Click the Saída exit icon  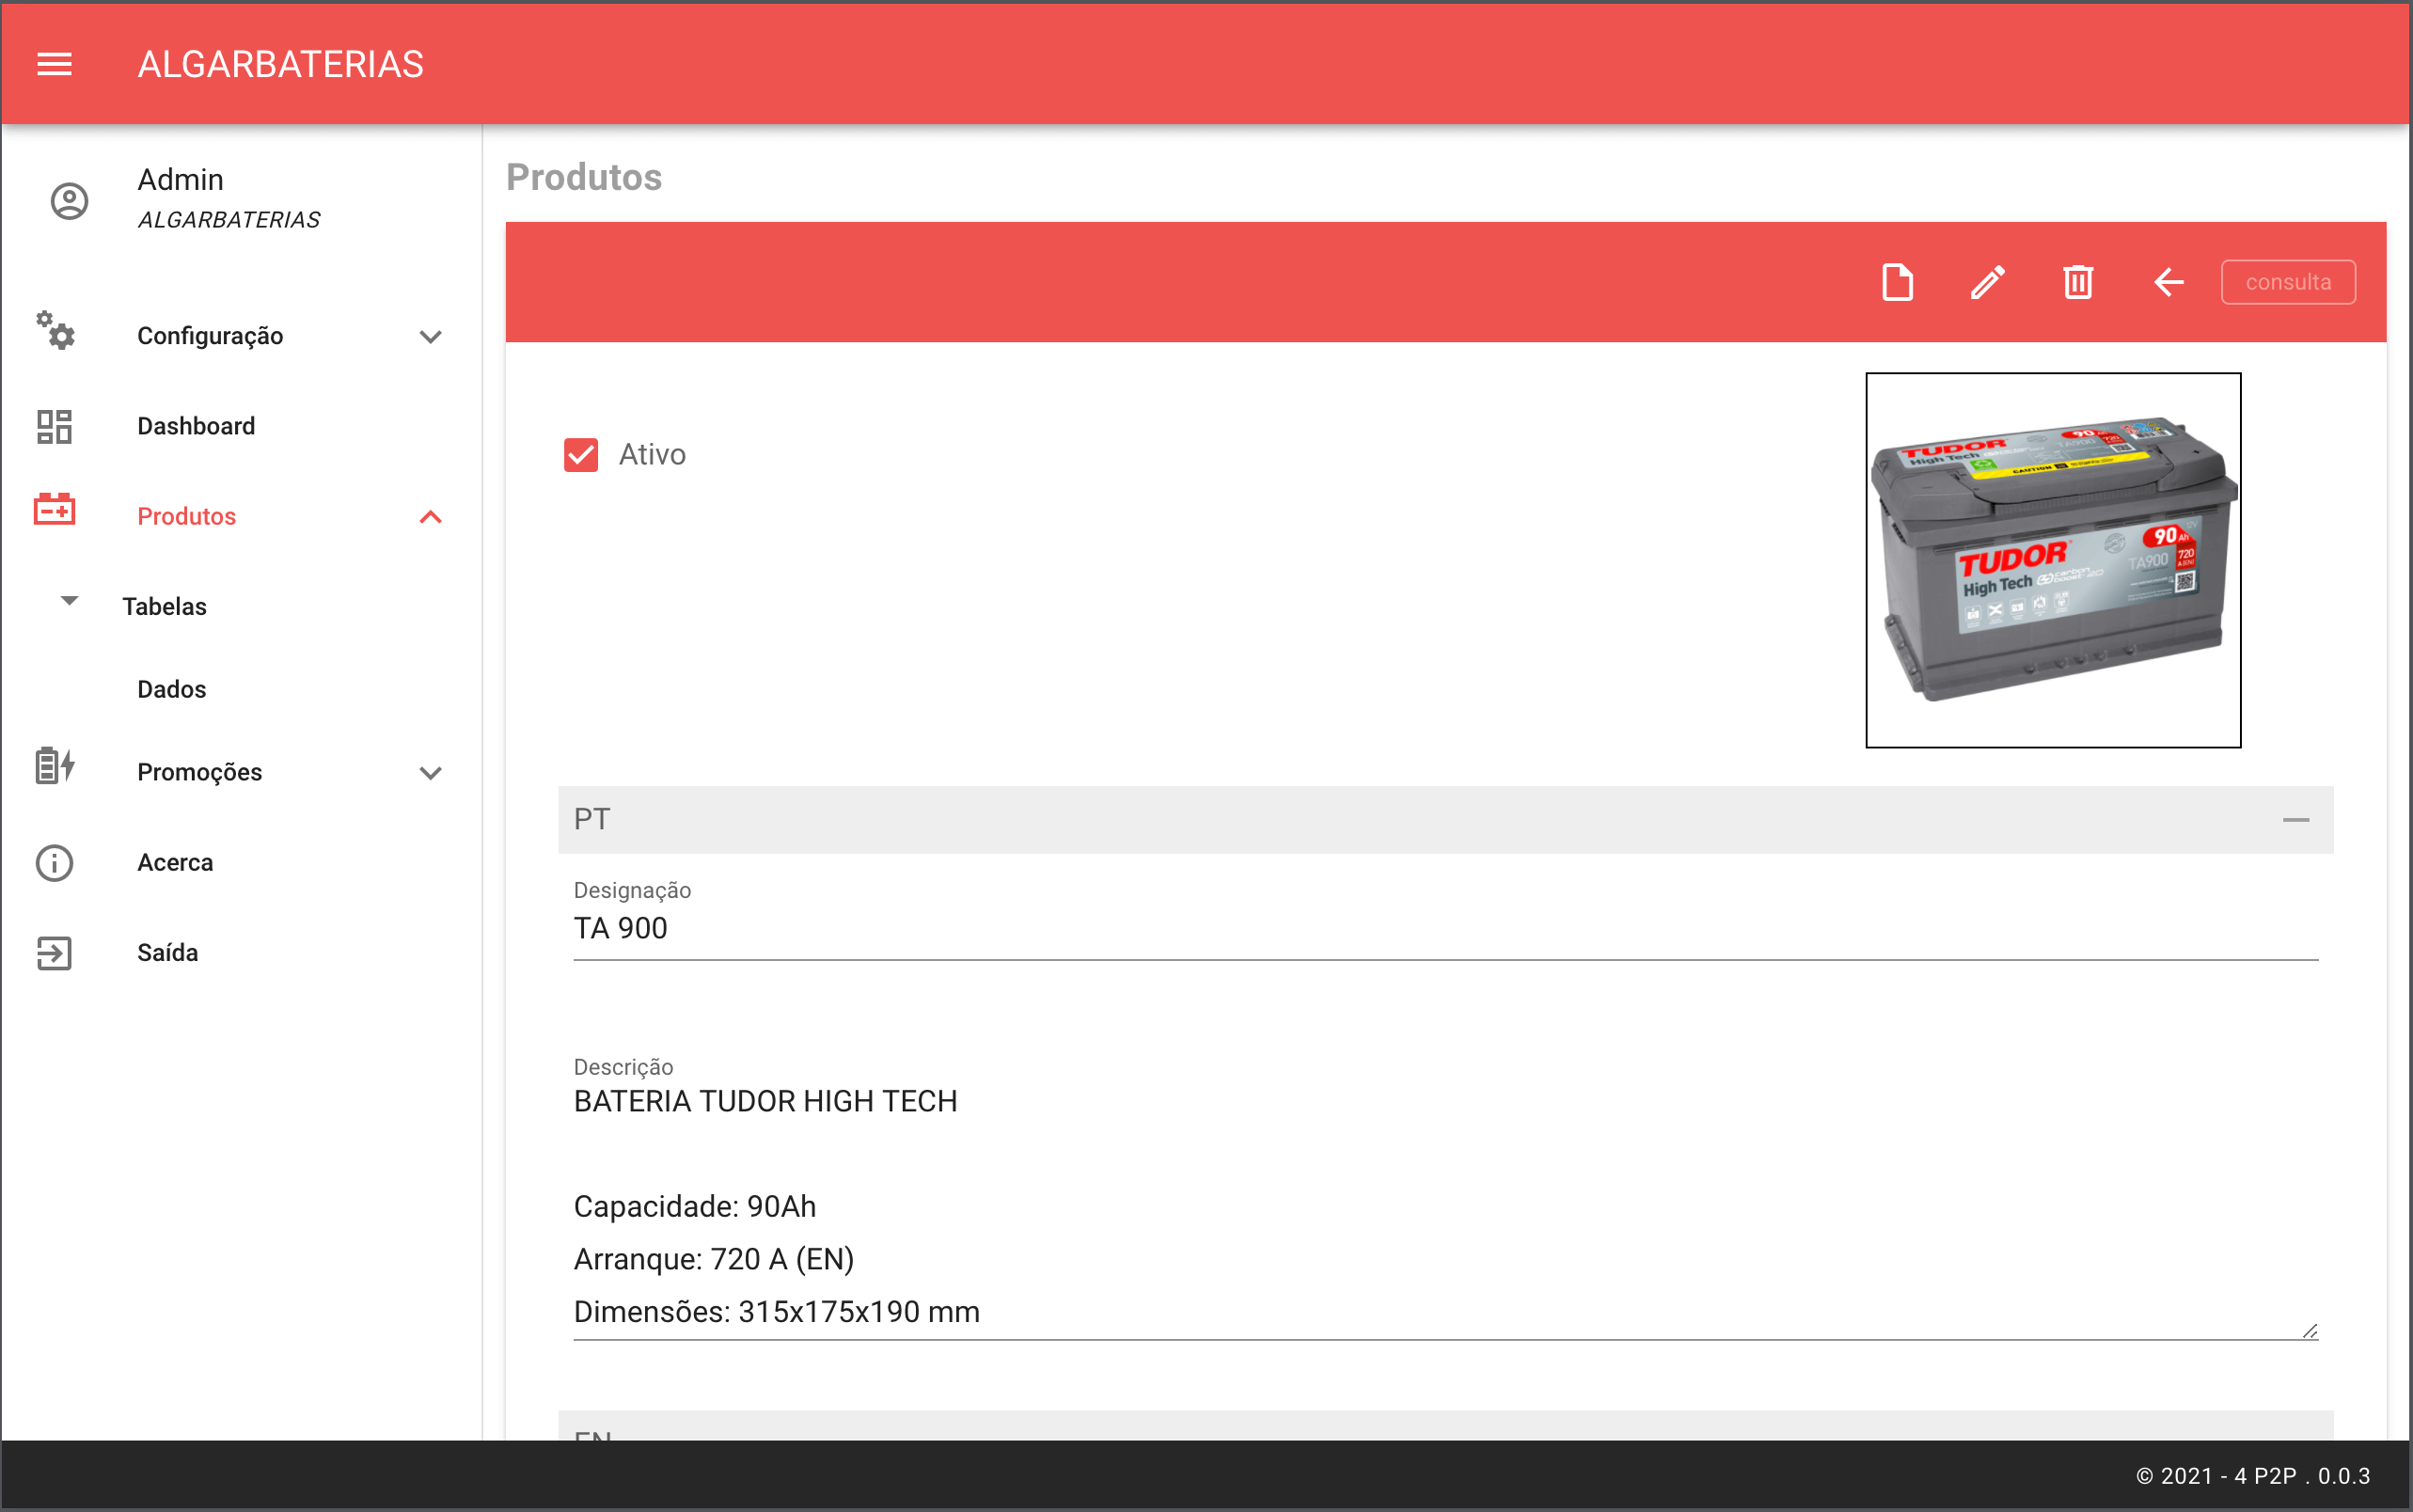(x=54, y=953)
